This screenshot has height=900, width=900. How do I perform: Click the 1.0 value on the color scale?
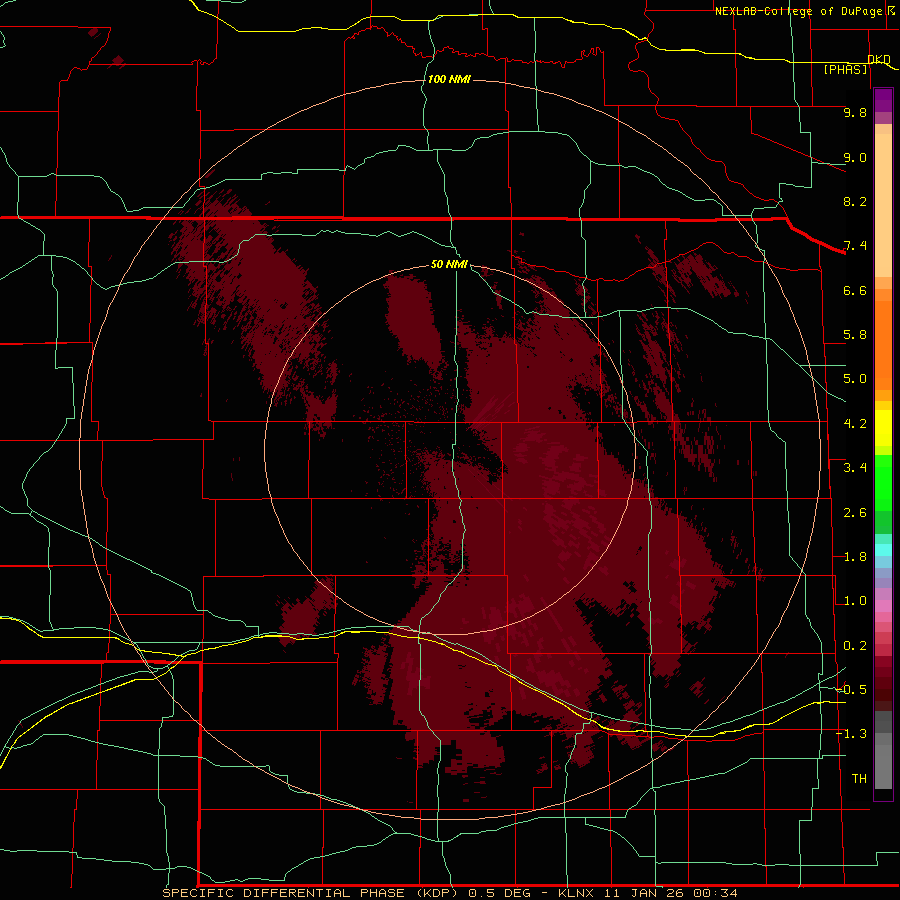pos(855,601)
